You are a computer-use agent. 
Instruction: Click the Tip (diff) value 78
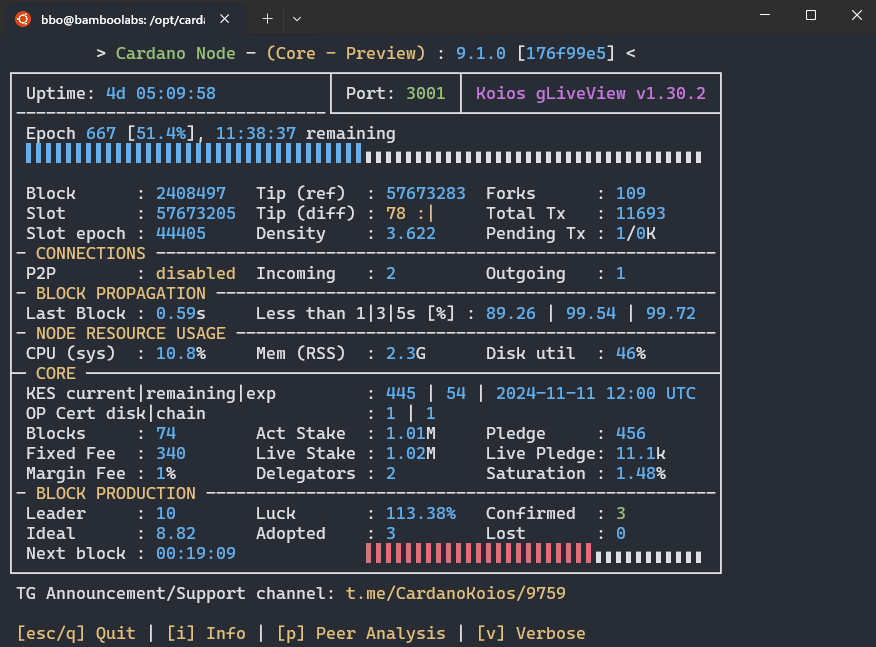[x=396, y=213]
